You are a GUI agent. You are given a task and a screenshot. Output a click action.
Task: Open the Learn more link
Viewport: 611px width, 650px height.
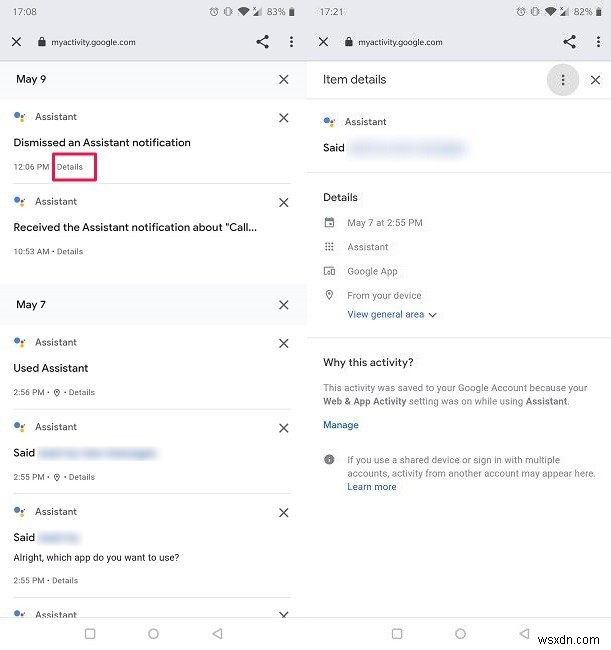[x=372, y=487]
